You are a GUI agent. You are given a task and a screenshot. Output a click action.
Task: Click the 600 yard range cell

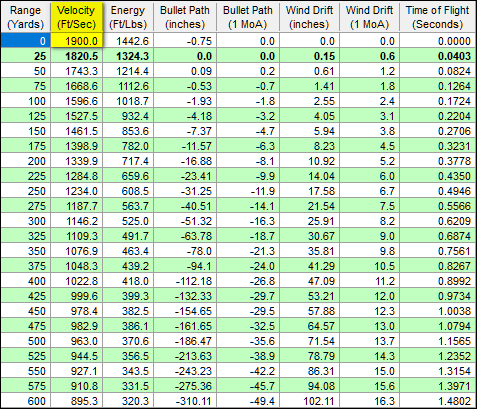click(x=26, y=401)
